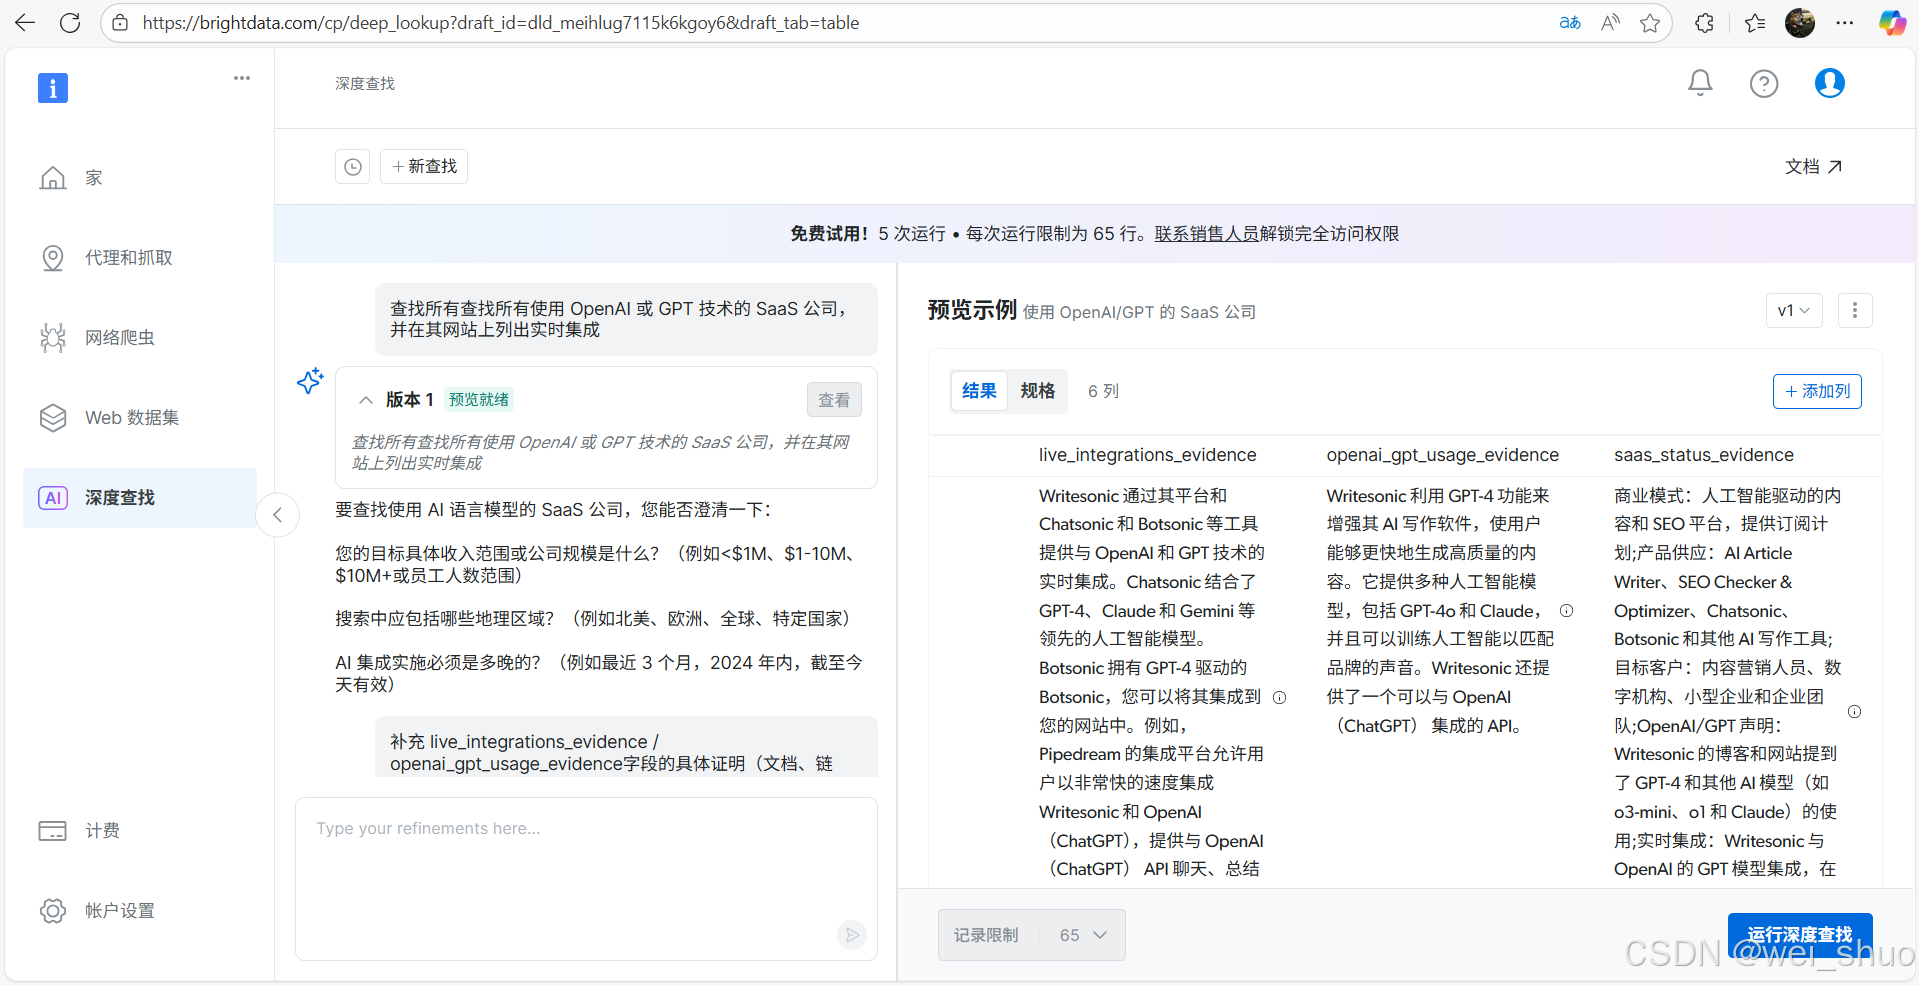Open 文档 documentation link
Screen dimensions: 1919x985
click(x=1814, y=167)
